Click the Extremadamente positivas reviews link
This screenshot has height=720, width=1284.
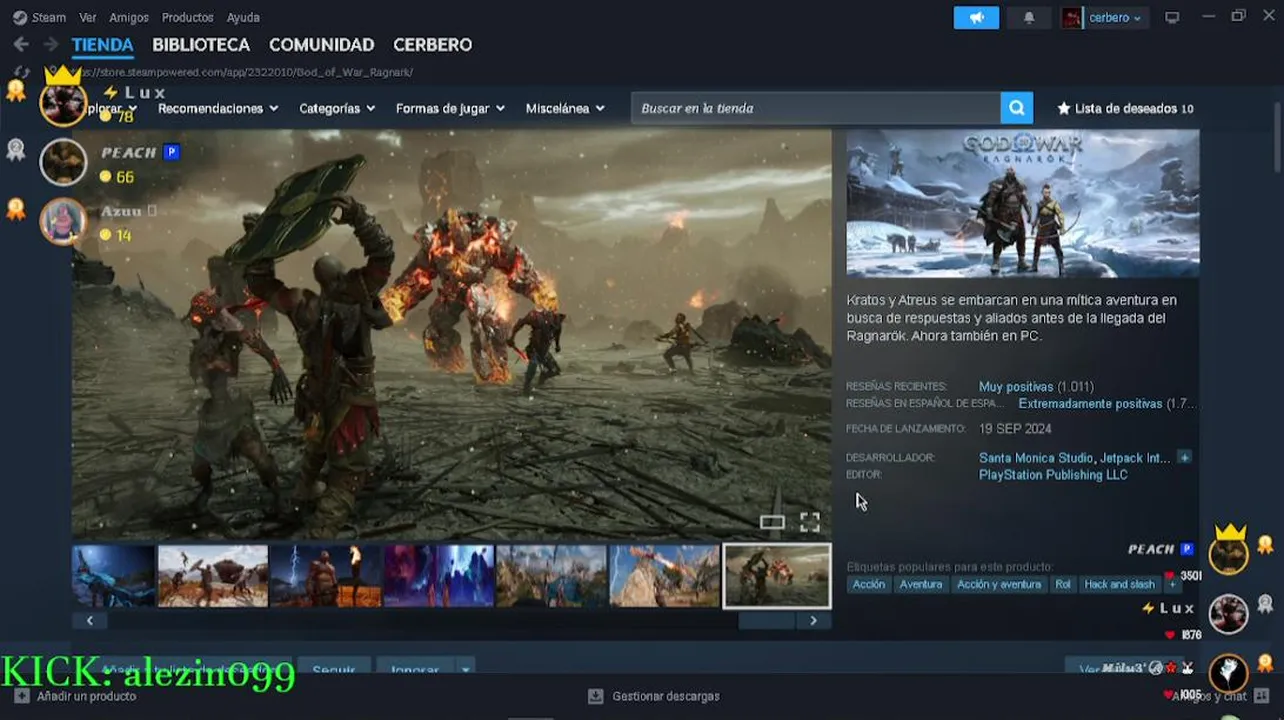[1090, 404]
